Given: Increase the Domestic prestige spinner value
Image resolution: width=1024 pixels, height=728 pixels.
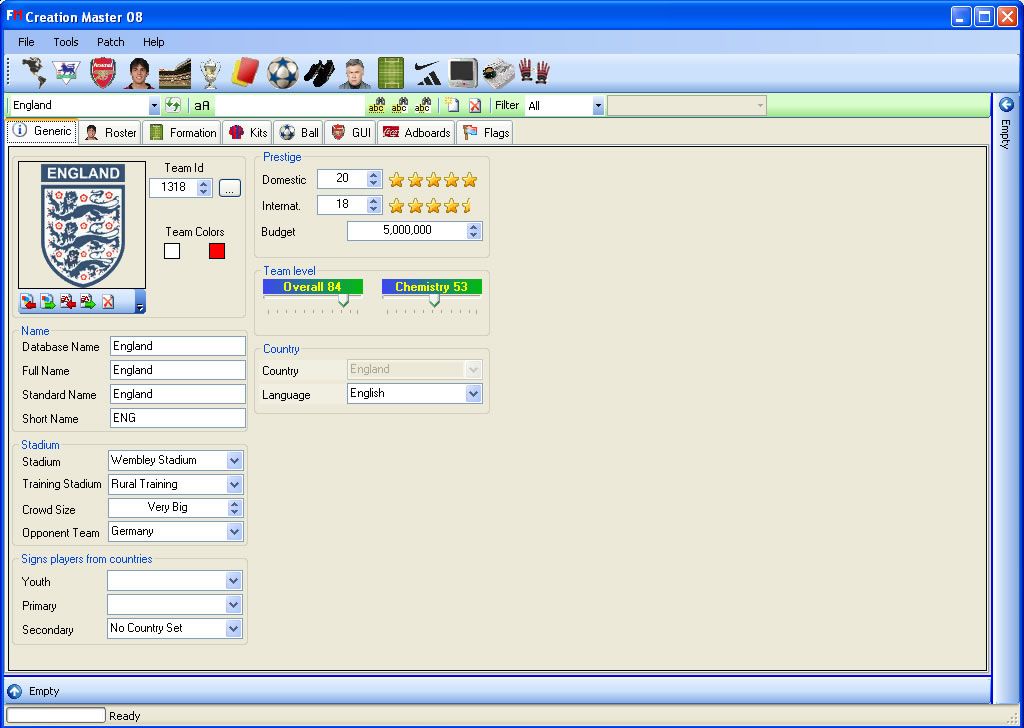Looking at the screenshot, I should coord(374,175).
